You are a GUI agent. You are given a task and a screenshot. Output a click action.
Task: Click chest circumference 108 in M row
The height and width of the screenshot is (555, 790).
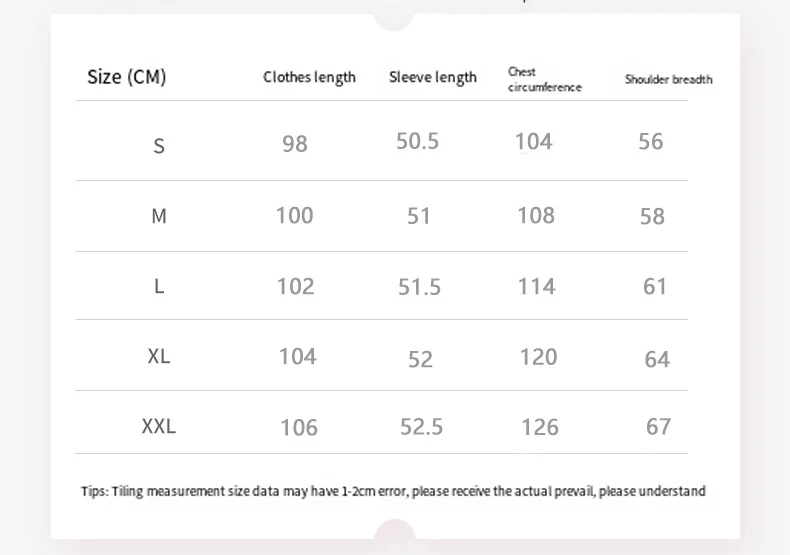coord(536,215)
